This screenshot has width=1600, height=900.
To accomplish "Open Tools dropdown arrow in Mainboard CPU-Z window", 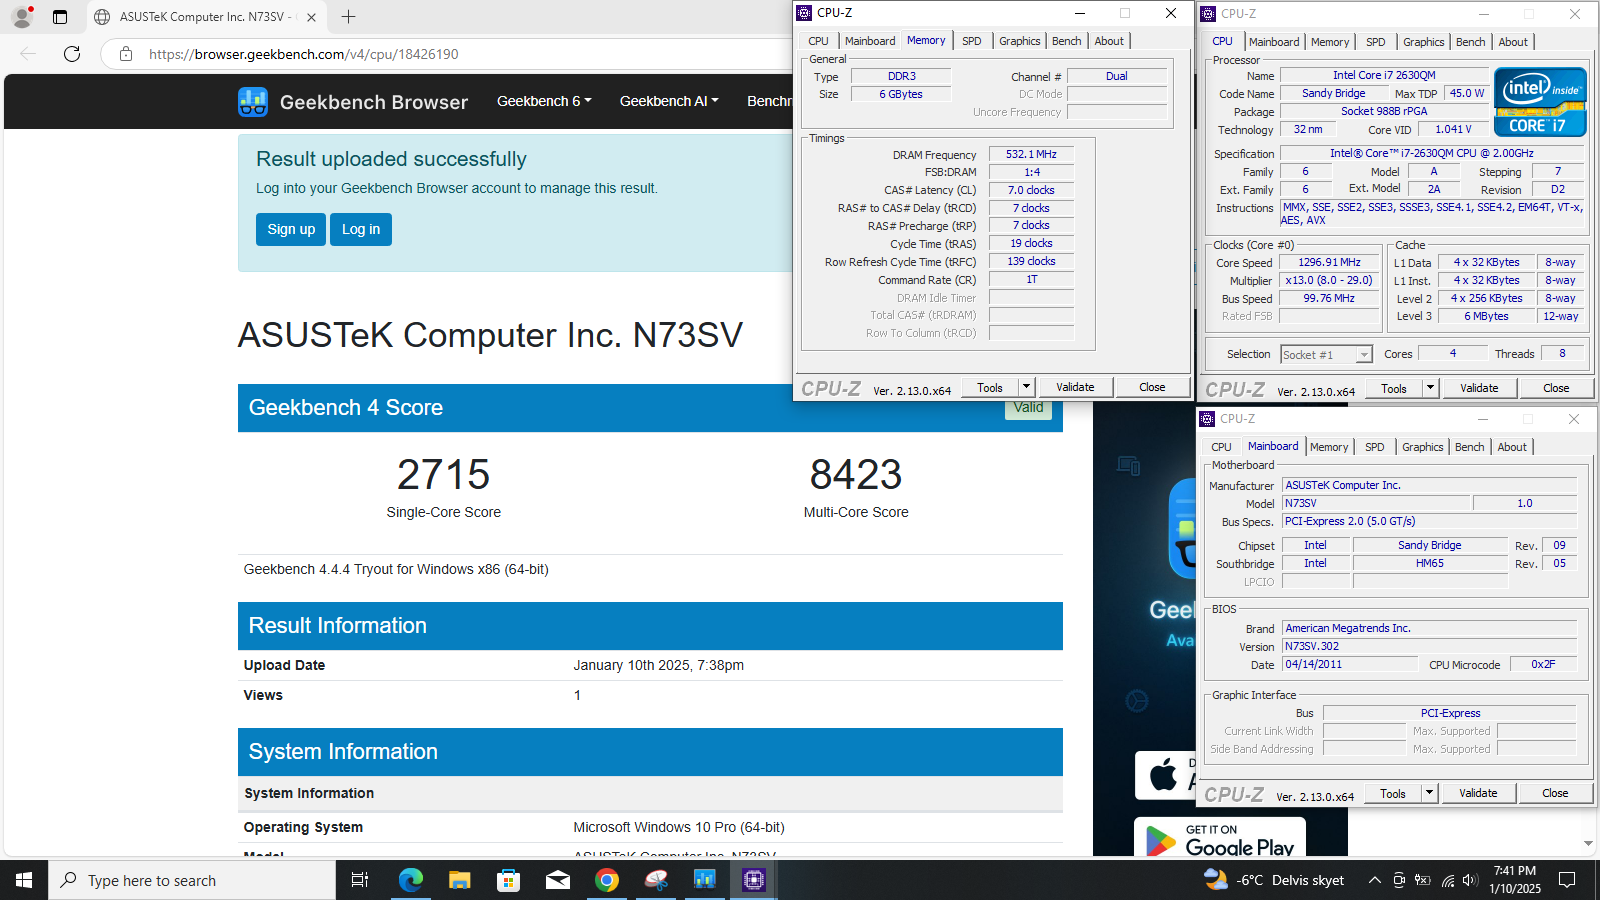I will click(x=1429, y=793).
